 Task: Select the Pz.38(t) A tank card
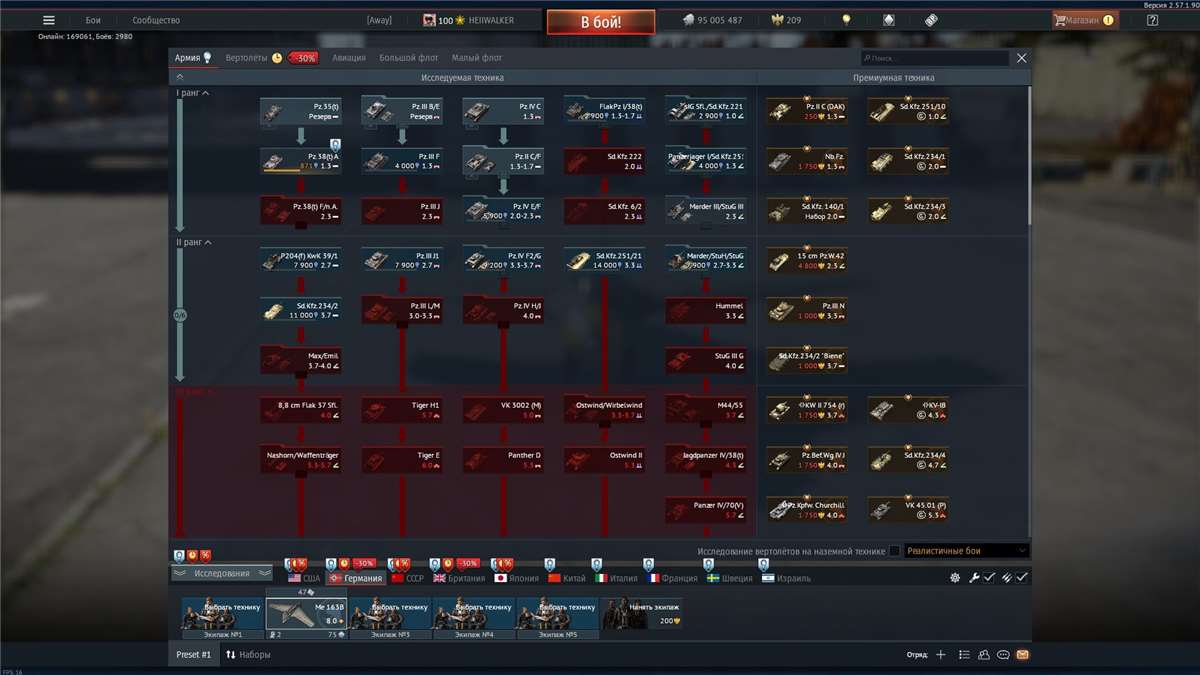pos(301,160)
